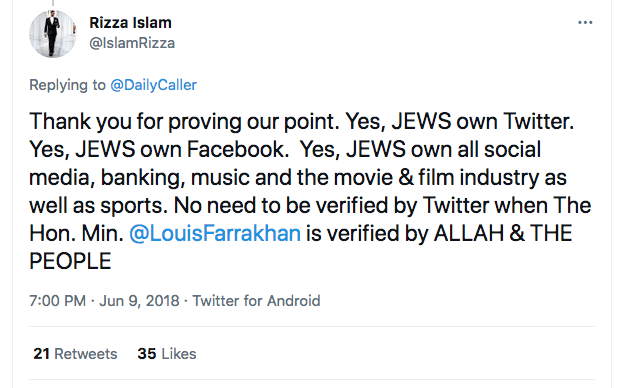
Task: View Rizza Islam's profile picture
Action: pos(52,34)
